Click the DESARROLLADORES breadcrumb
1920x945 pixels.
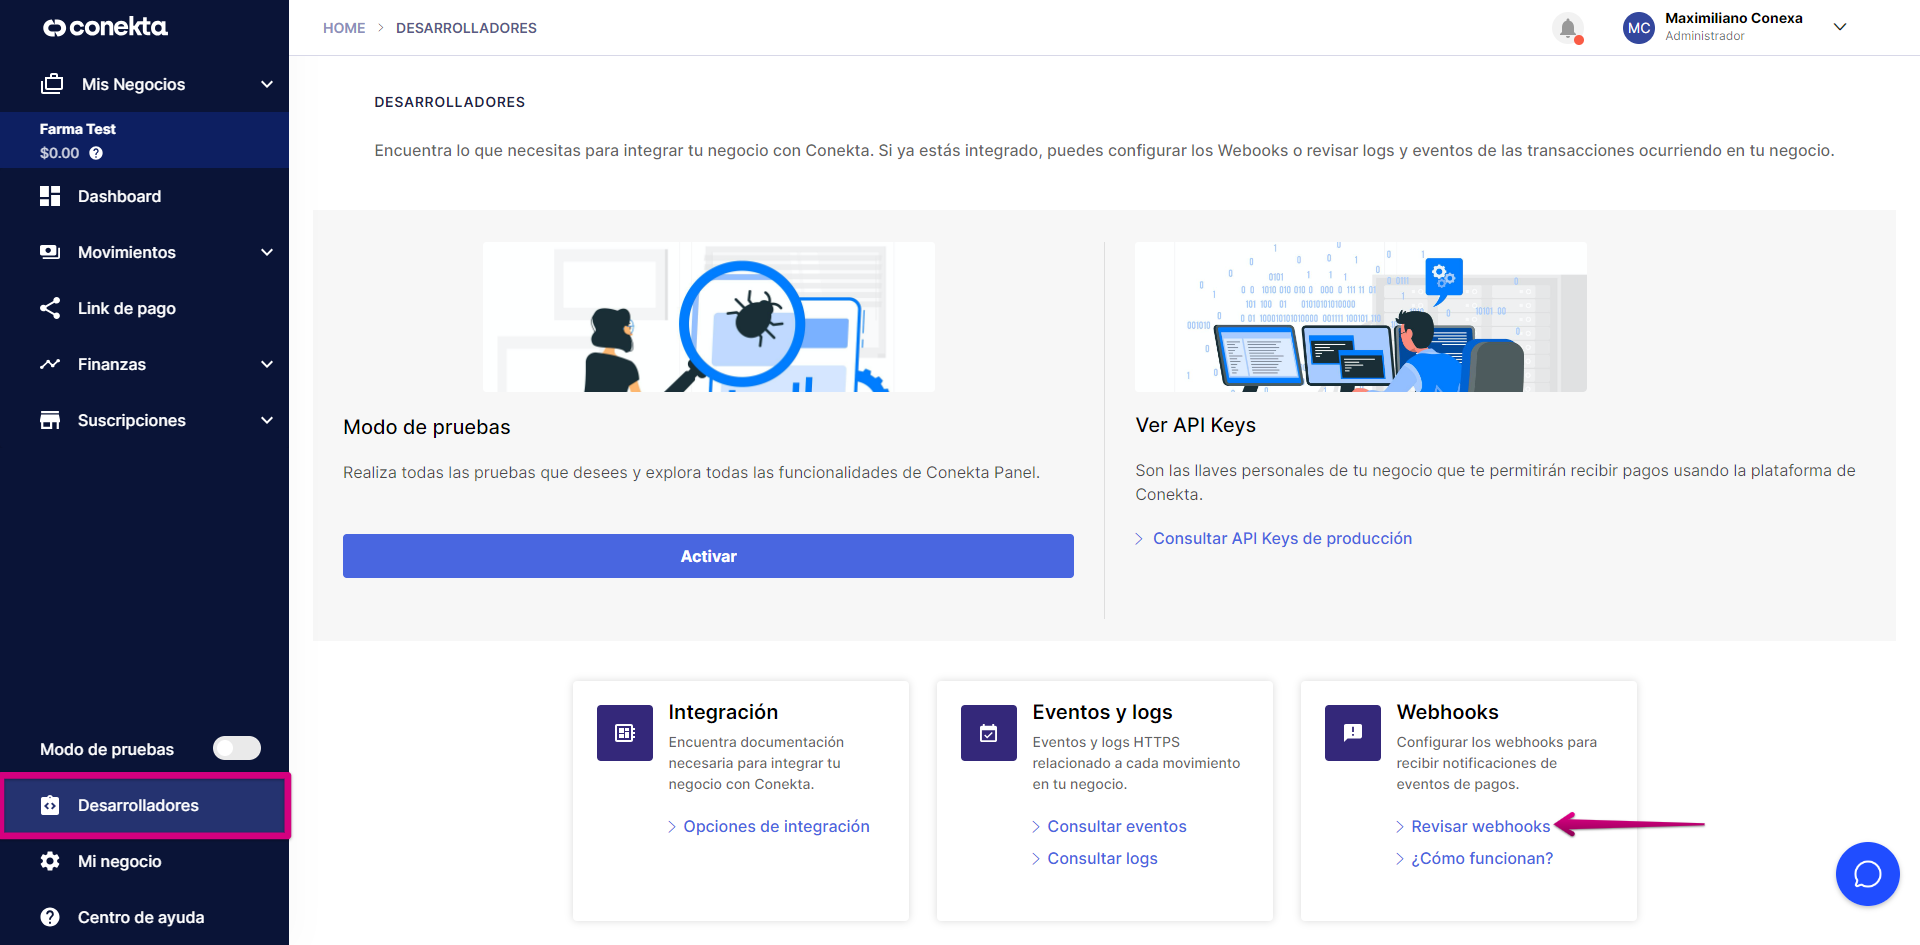pyautogui.click(x=466, y=28)
